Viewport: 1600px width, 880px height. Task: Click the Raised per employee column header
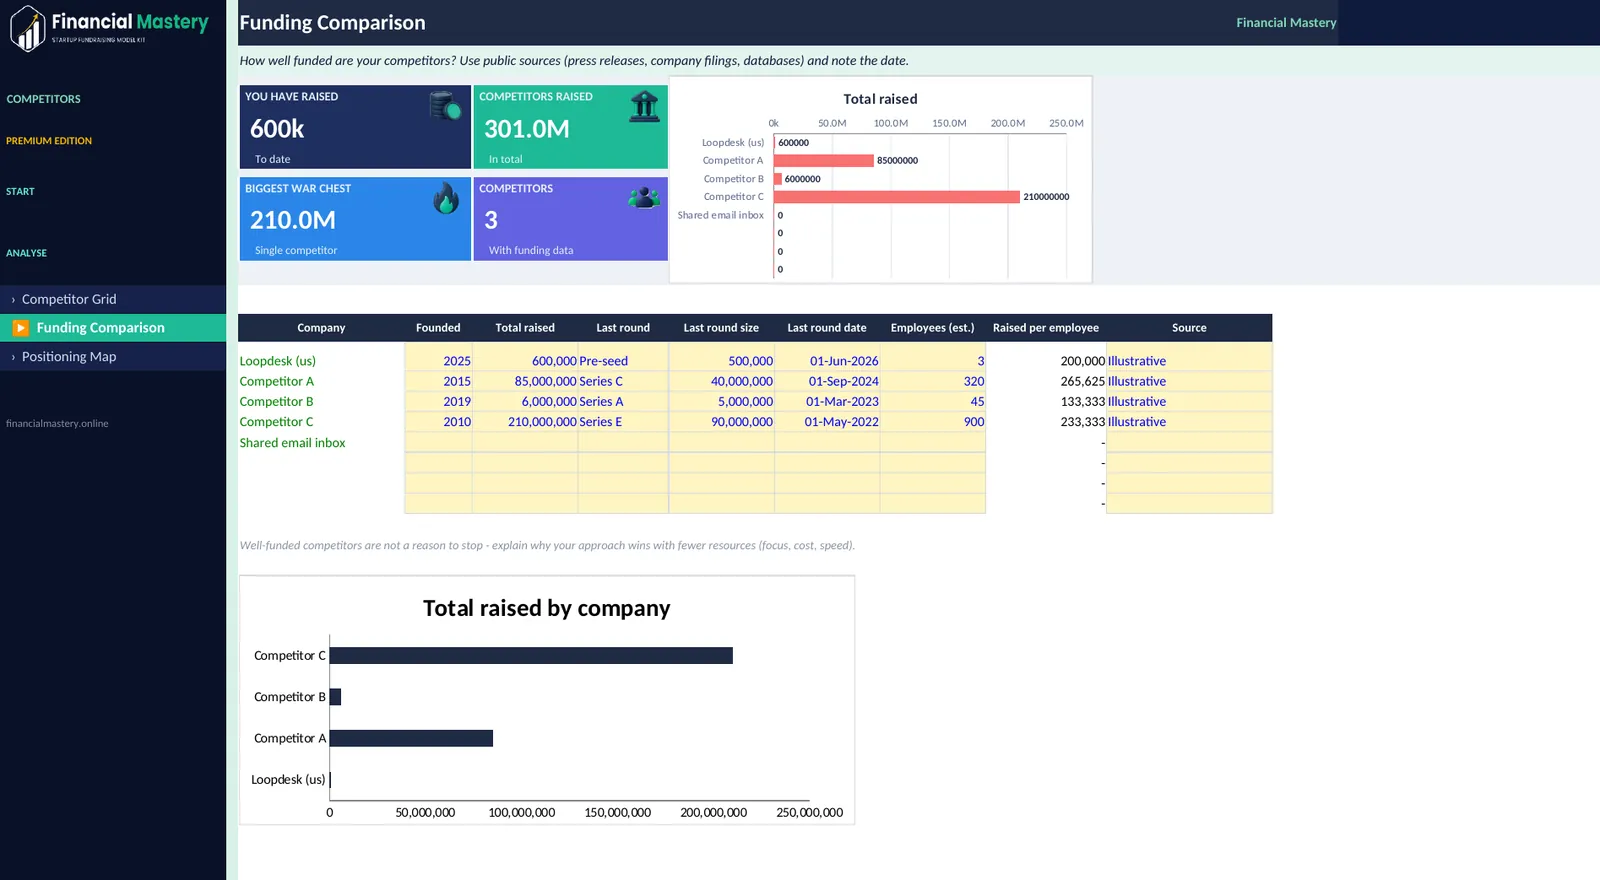1046,328
